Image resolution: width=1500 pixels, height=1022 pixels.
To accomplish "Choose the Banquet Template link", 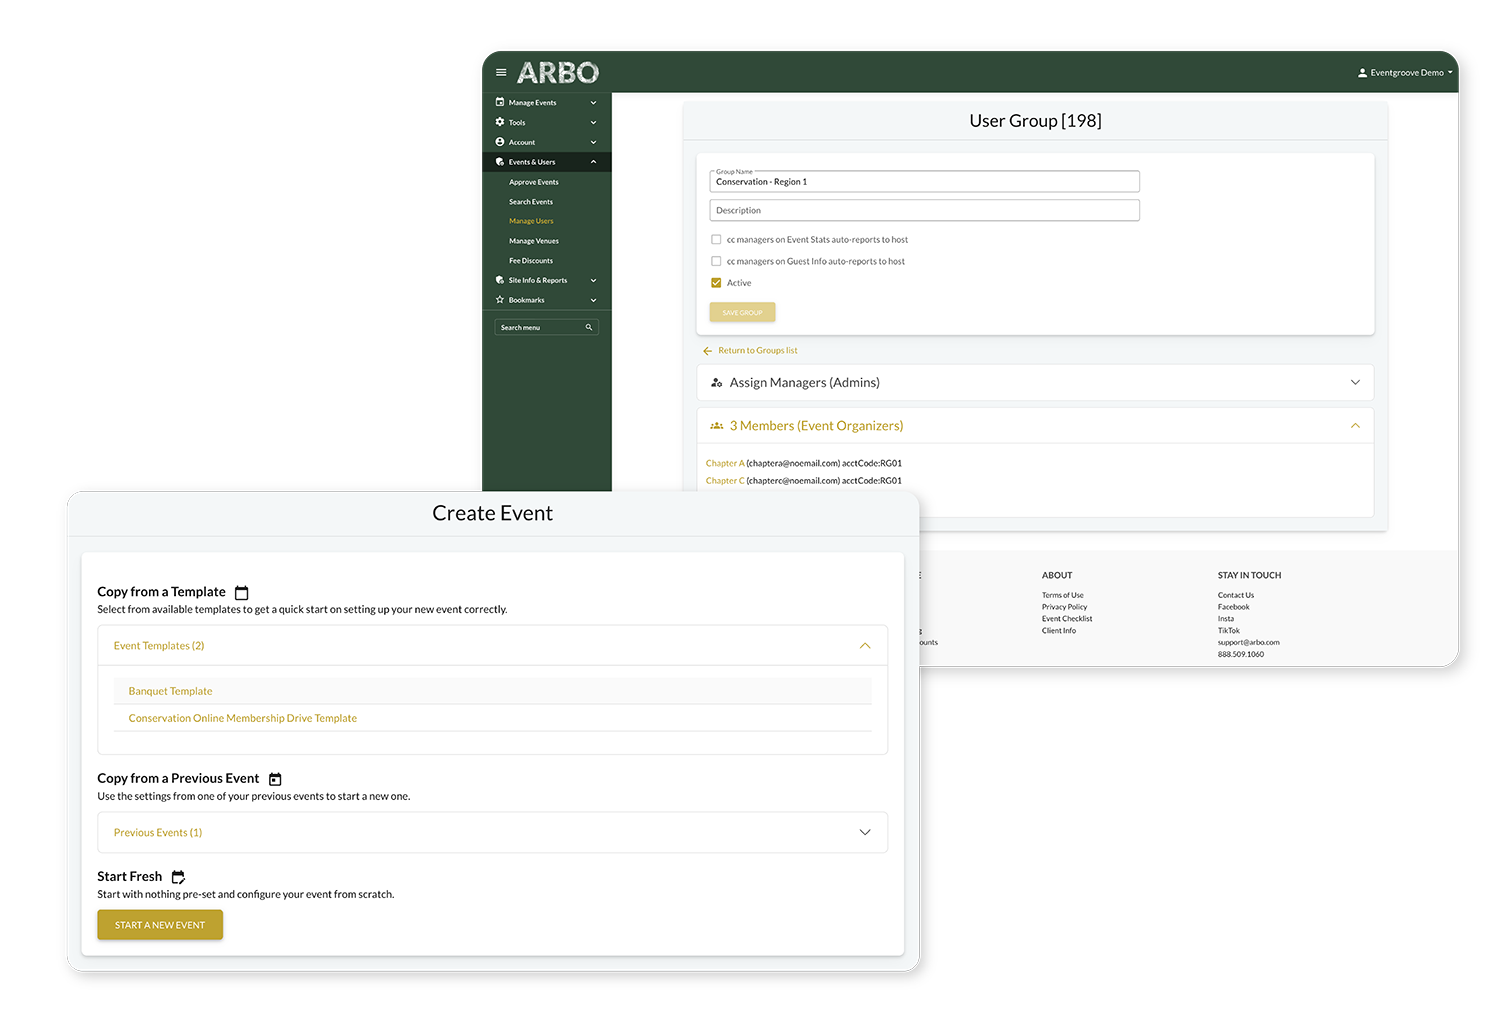I will (x=170, y=692).
